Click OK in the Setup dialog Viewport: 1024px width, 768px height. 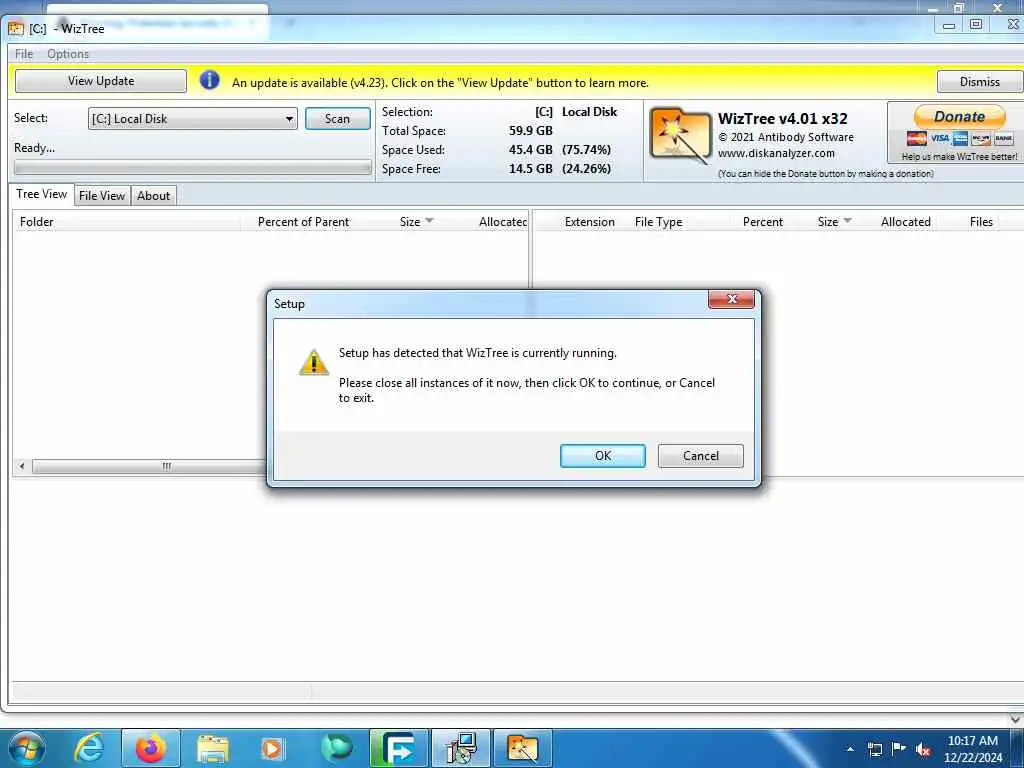[x=602, y=456]
